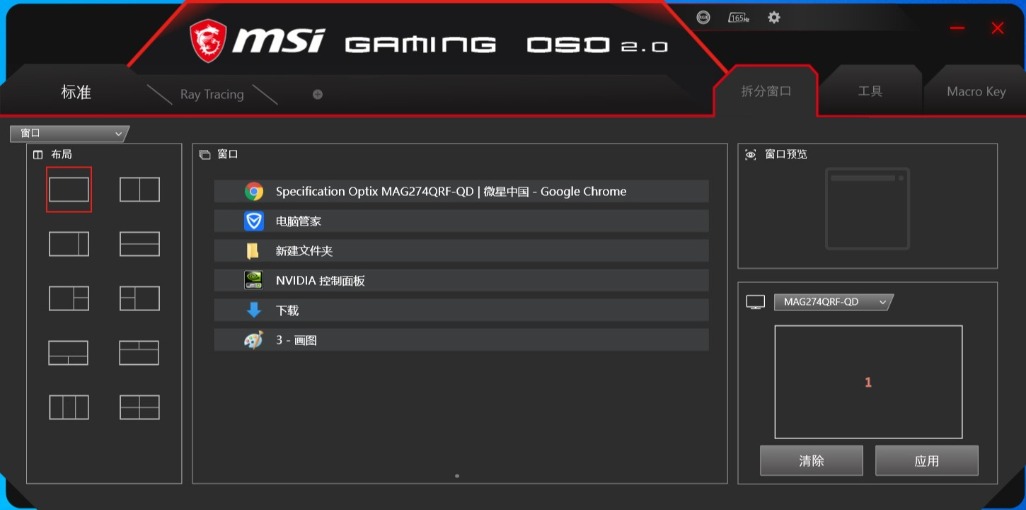Select the NVIDIA 控制面板 window entry

click(x=461, y=281)
